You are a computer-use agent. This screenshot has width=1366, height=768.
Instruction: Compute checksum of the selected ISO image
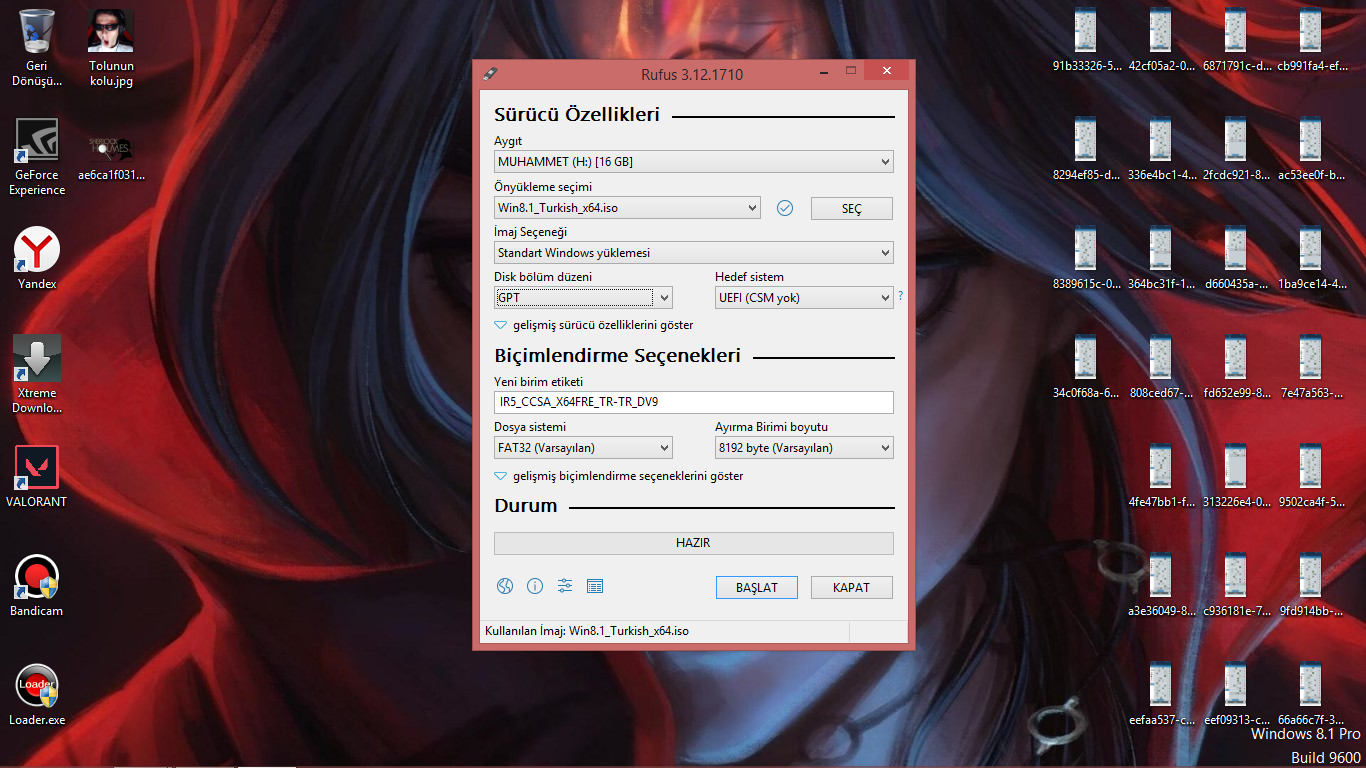(785, 208)
